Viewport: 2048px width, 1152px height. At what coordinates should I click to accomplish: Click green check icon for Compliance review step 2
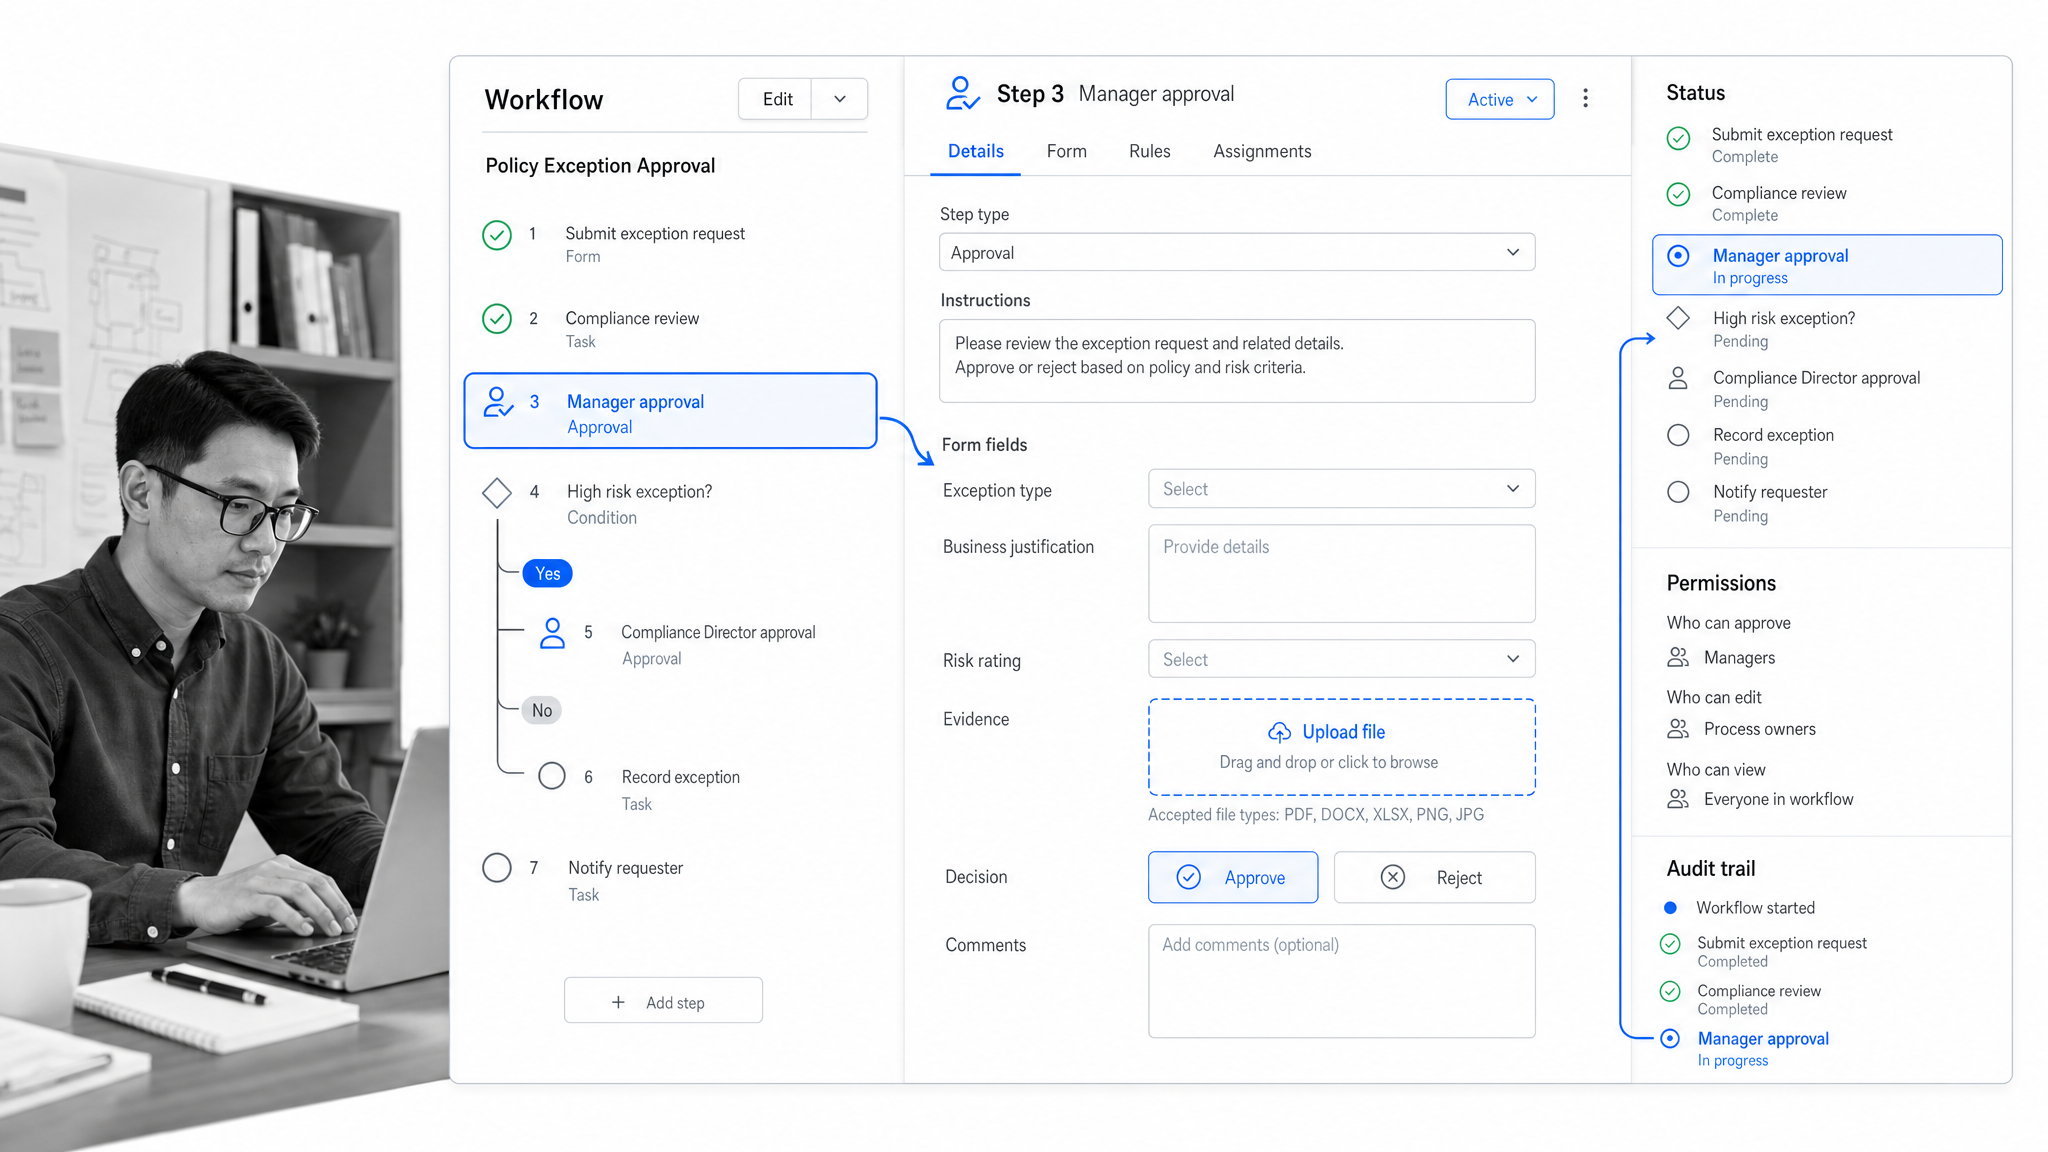coord(497,319)
